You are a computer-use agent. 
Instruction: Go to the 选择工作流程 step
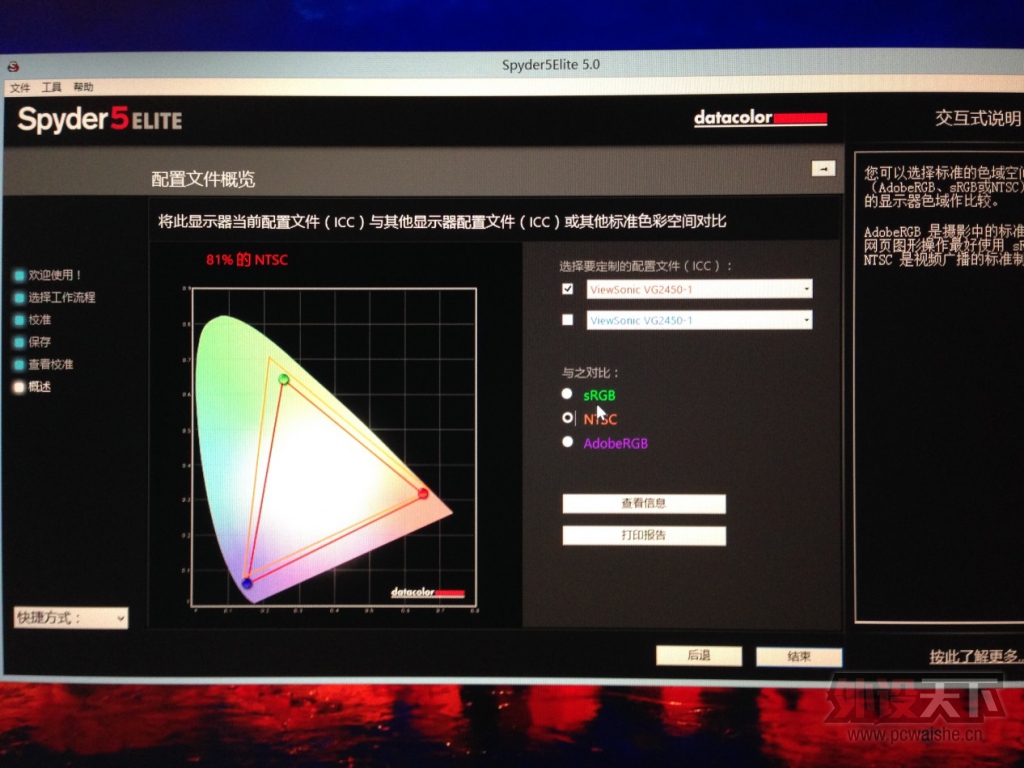click(x=55, y=297)
